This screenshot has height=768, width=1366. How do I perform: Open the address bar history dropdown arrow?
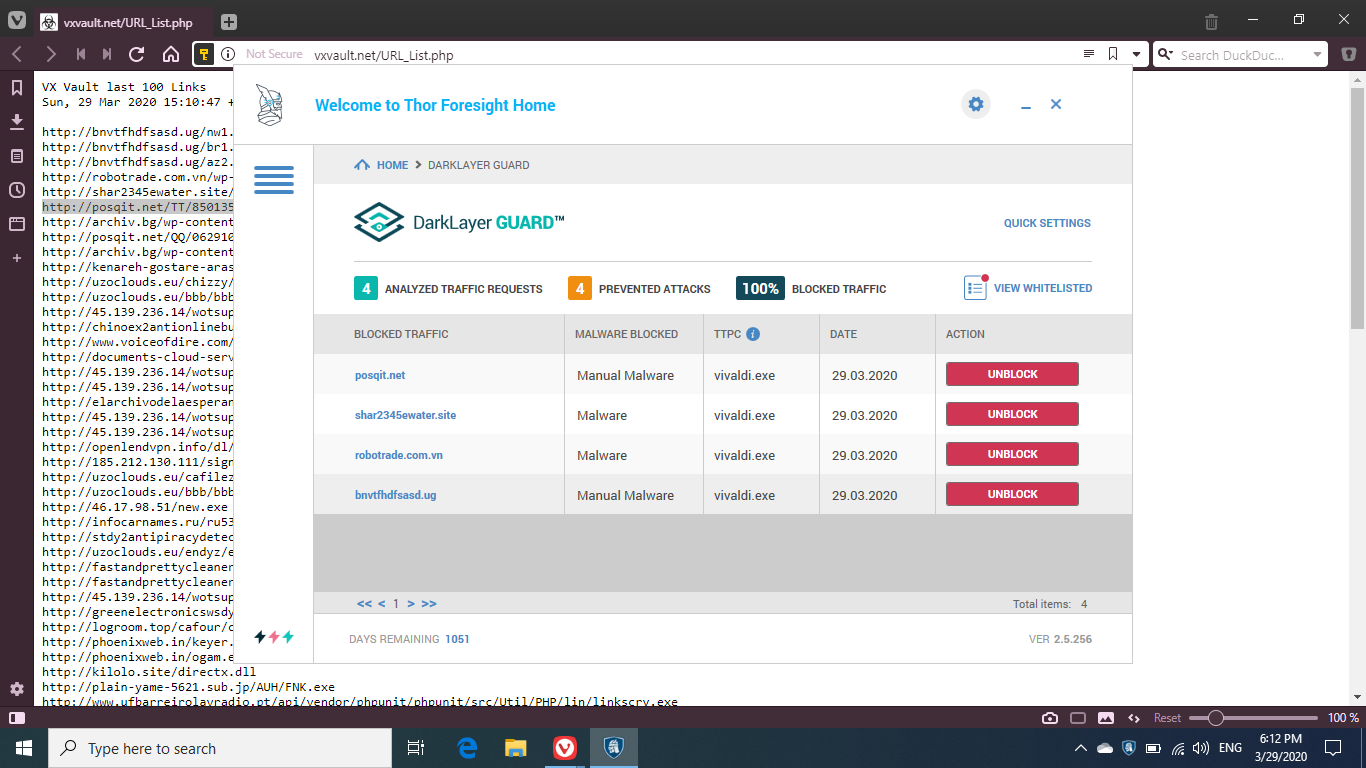point(1137,54)
